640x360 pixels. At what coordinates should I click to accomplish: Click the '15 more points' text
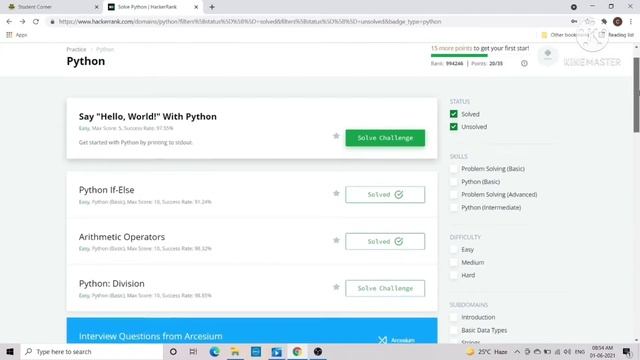coord(451,48)
